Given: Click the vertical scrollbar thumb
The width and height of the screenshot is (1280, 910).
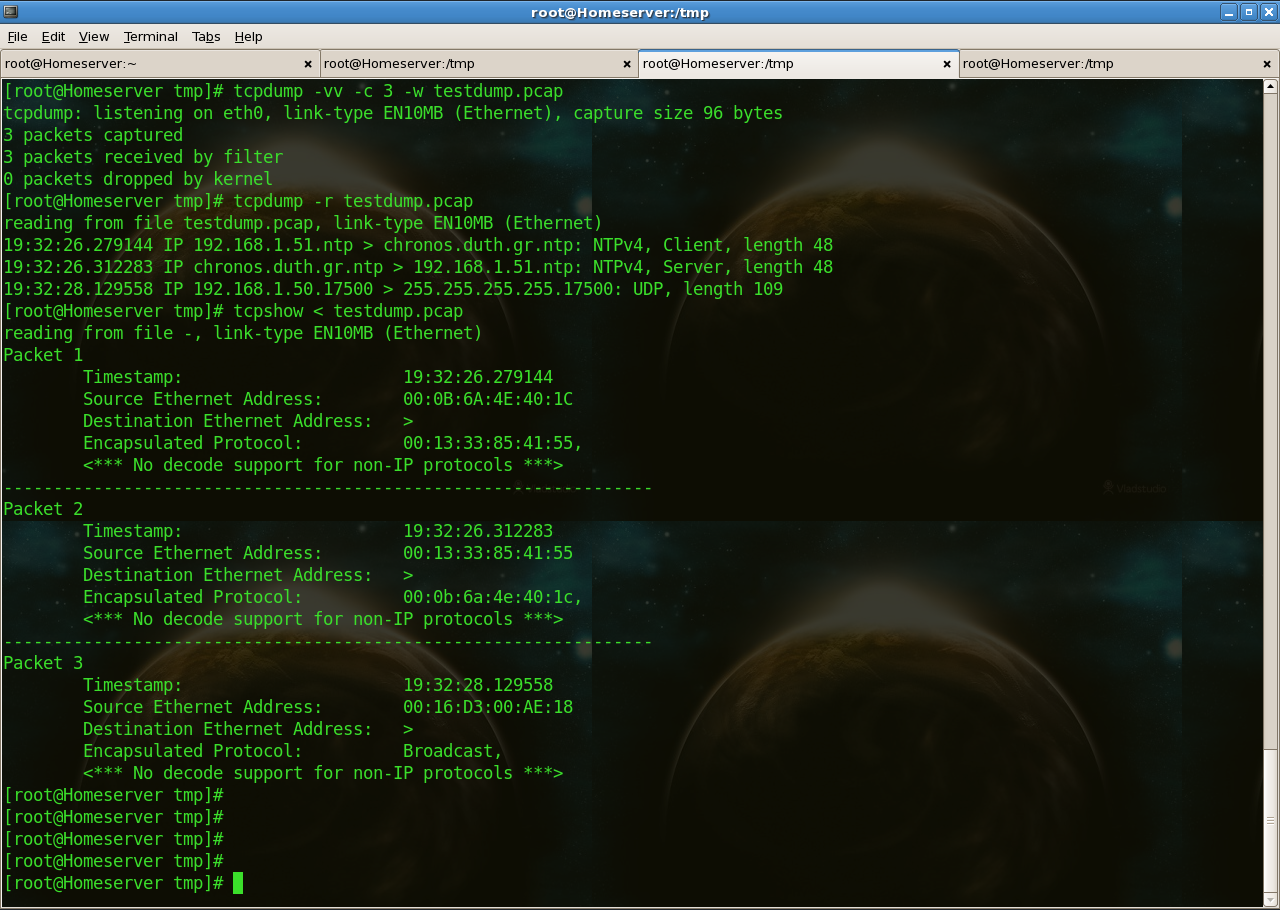Looking at the screenshot, I should tap(1270, 819).
